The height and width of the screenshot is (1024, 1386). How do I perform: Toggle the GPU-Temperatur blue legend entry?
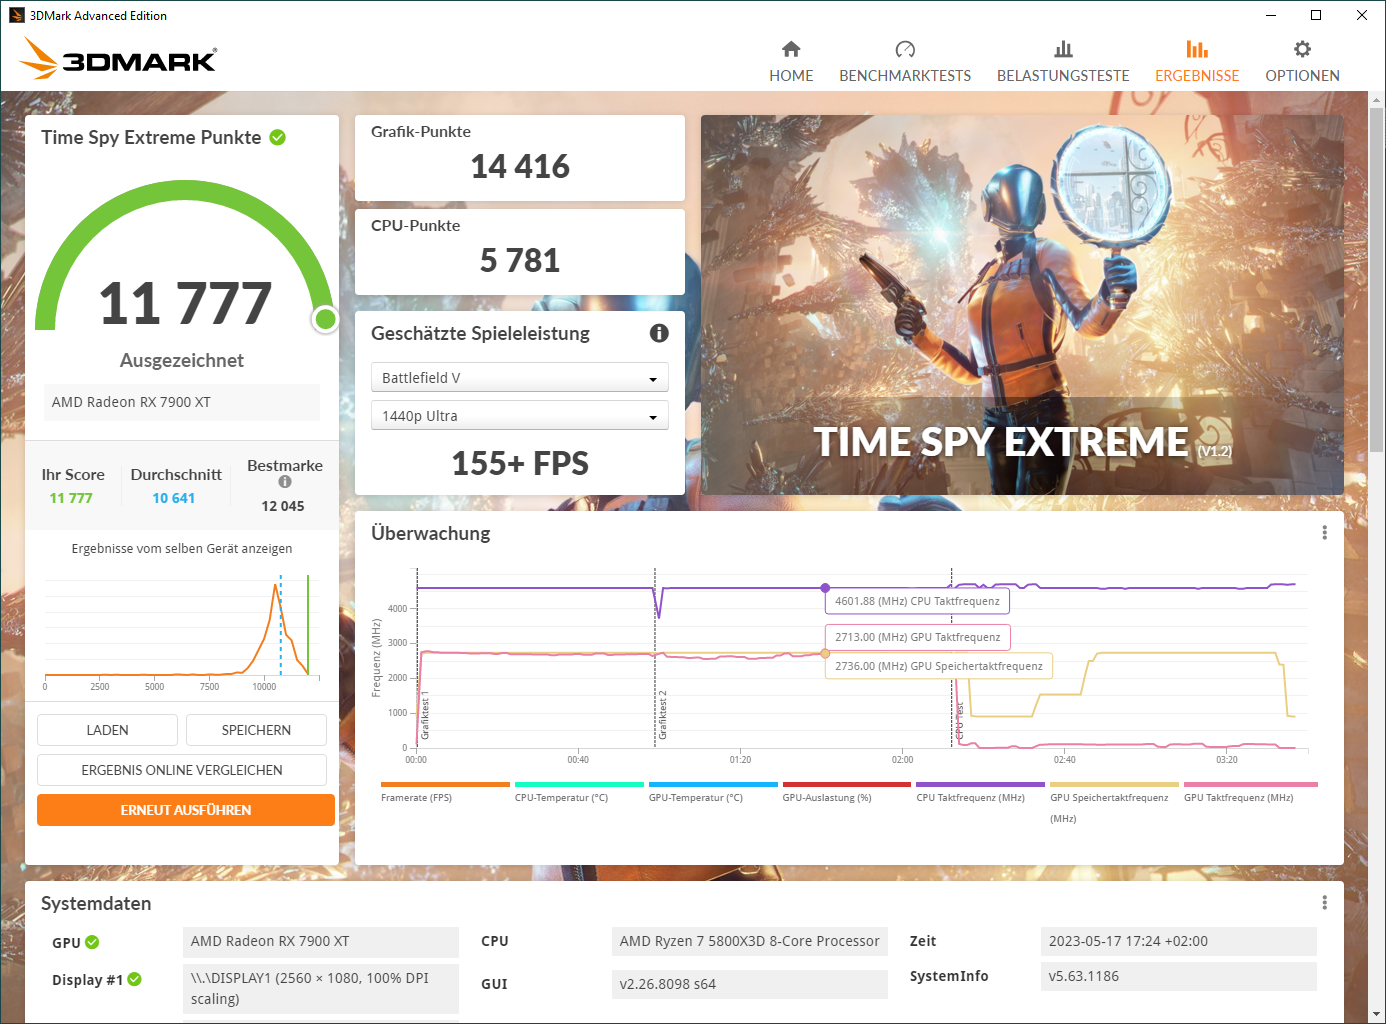[x=713, y=792]
